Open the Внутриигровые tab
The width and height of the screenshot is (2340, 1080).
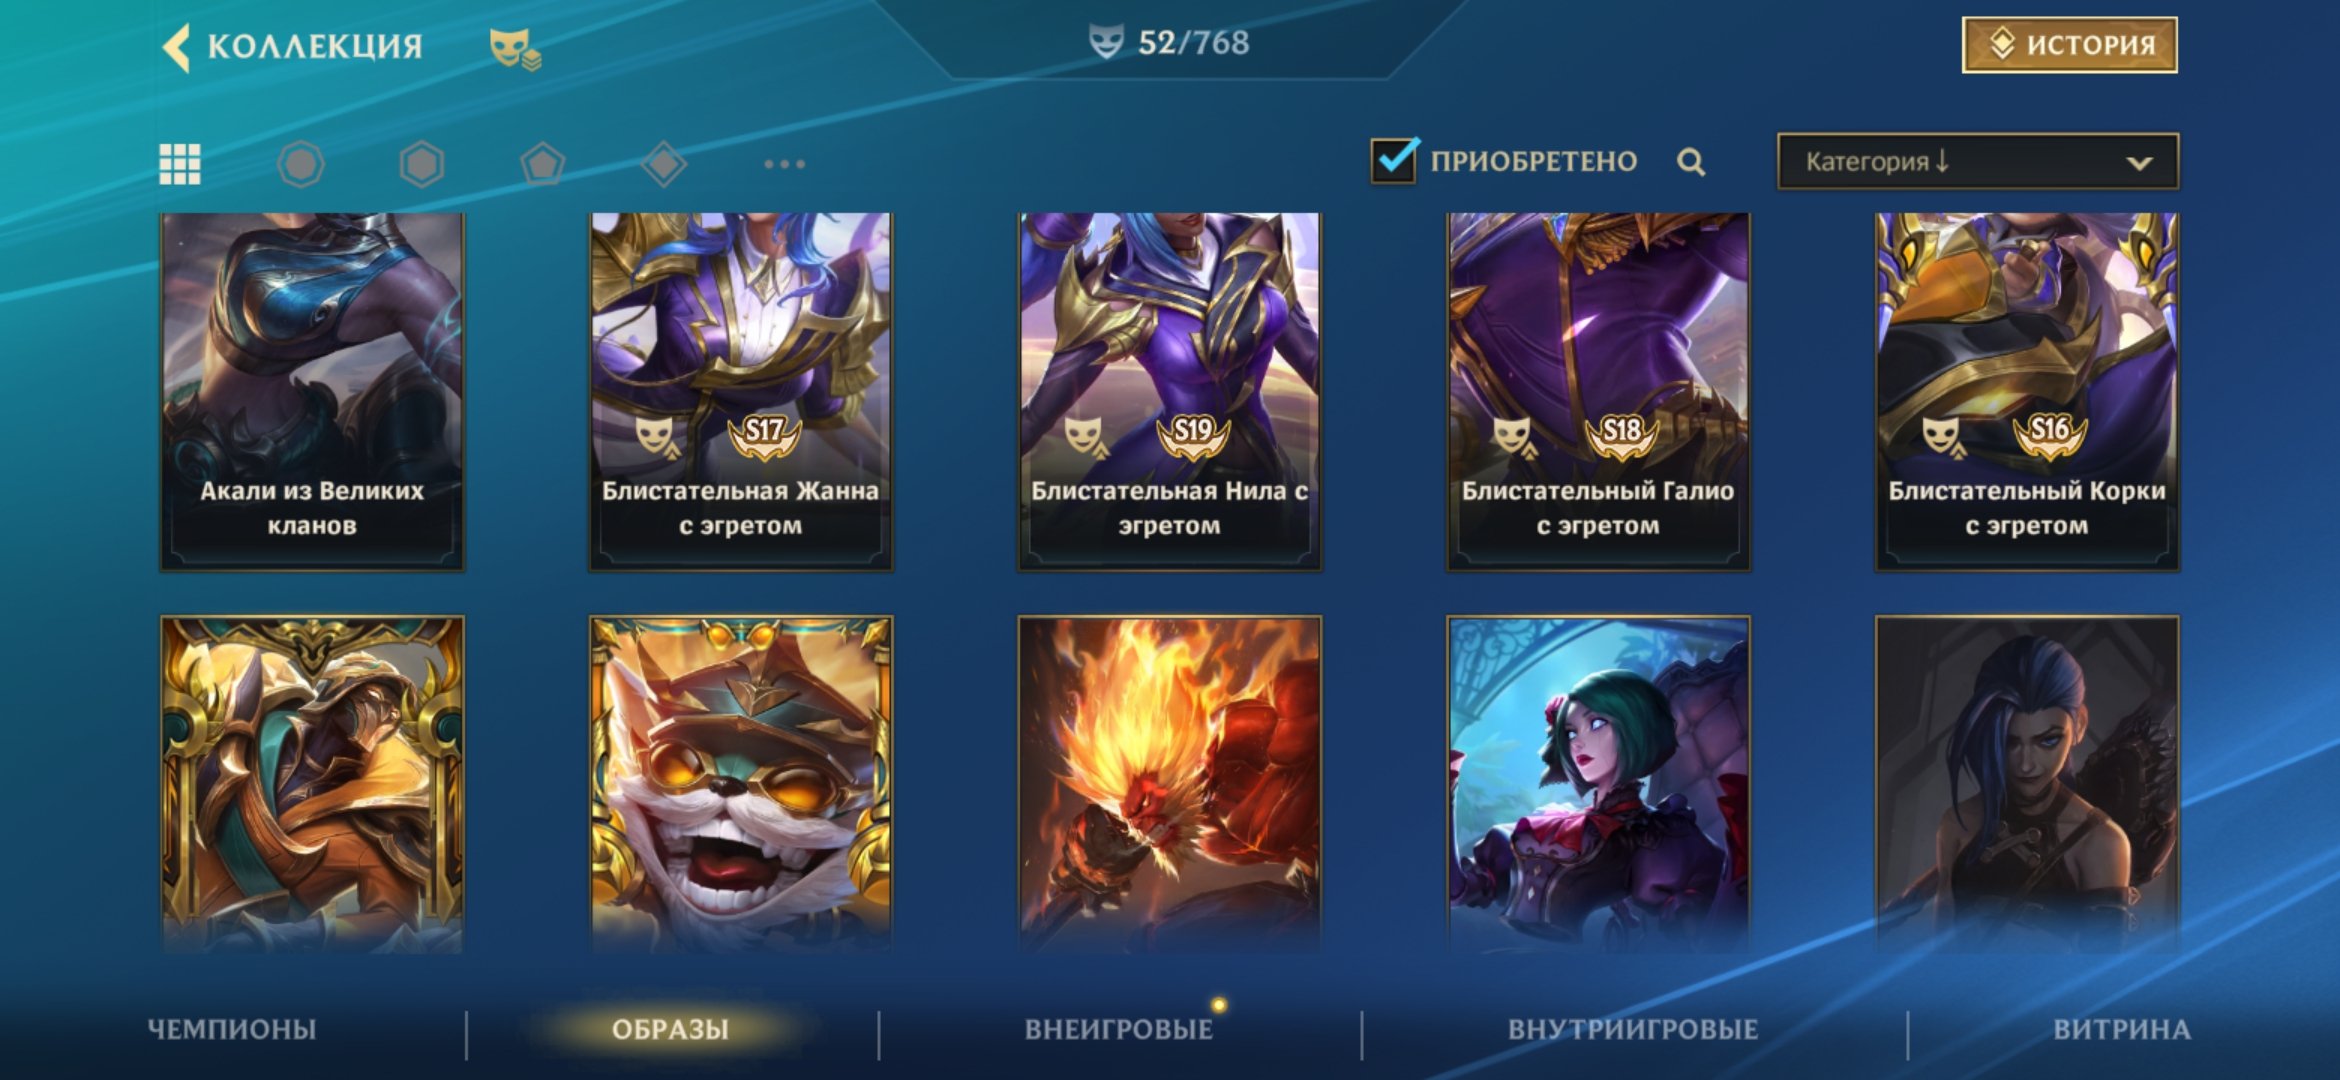[1633, 1029]
